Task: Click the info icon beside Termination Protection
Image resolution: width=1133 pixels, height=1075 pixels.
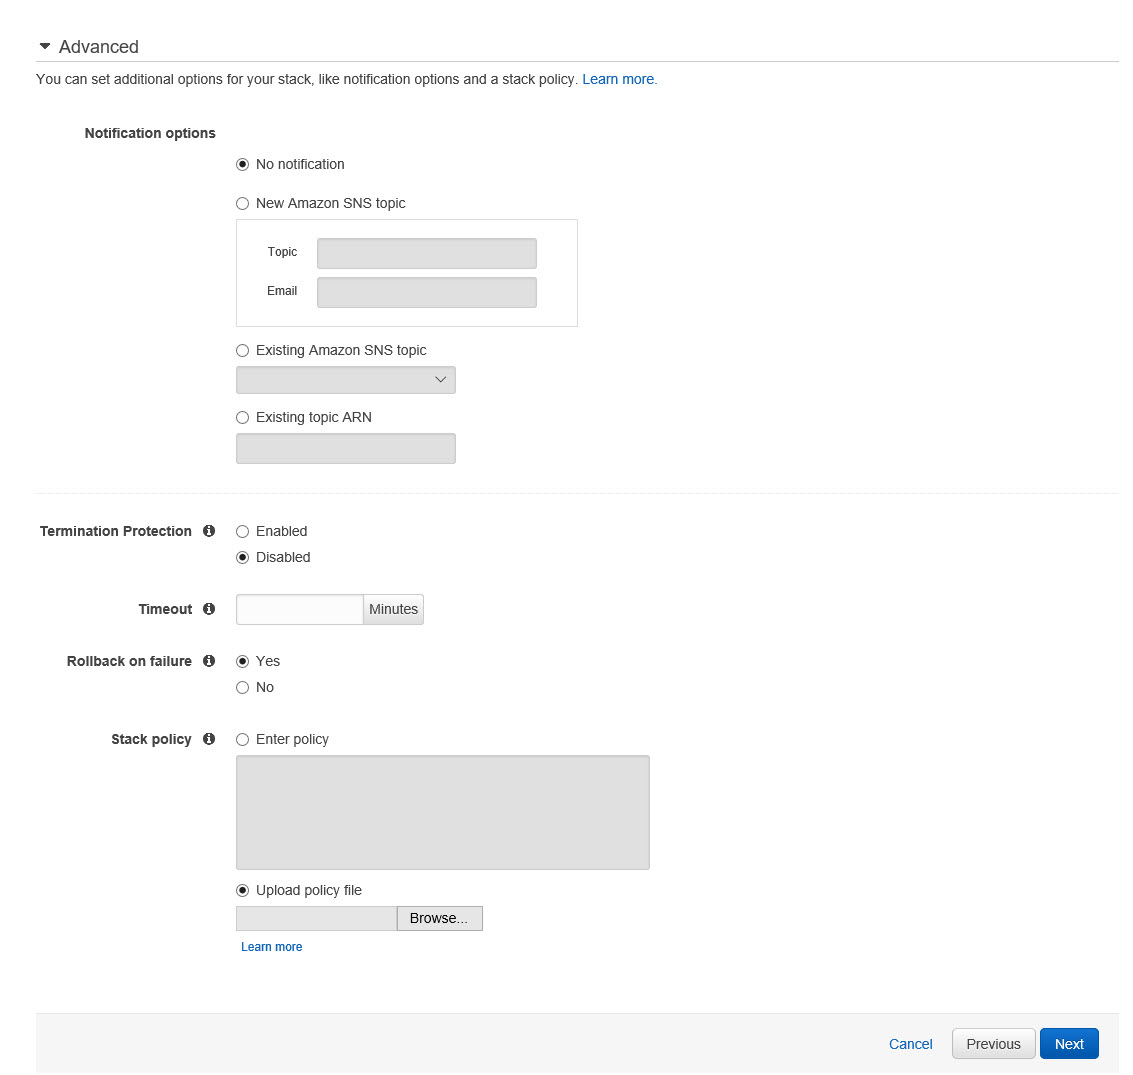Action: [209, 531]
